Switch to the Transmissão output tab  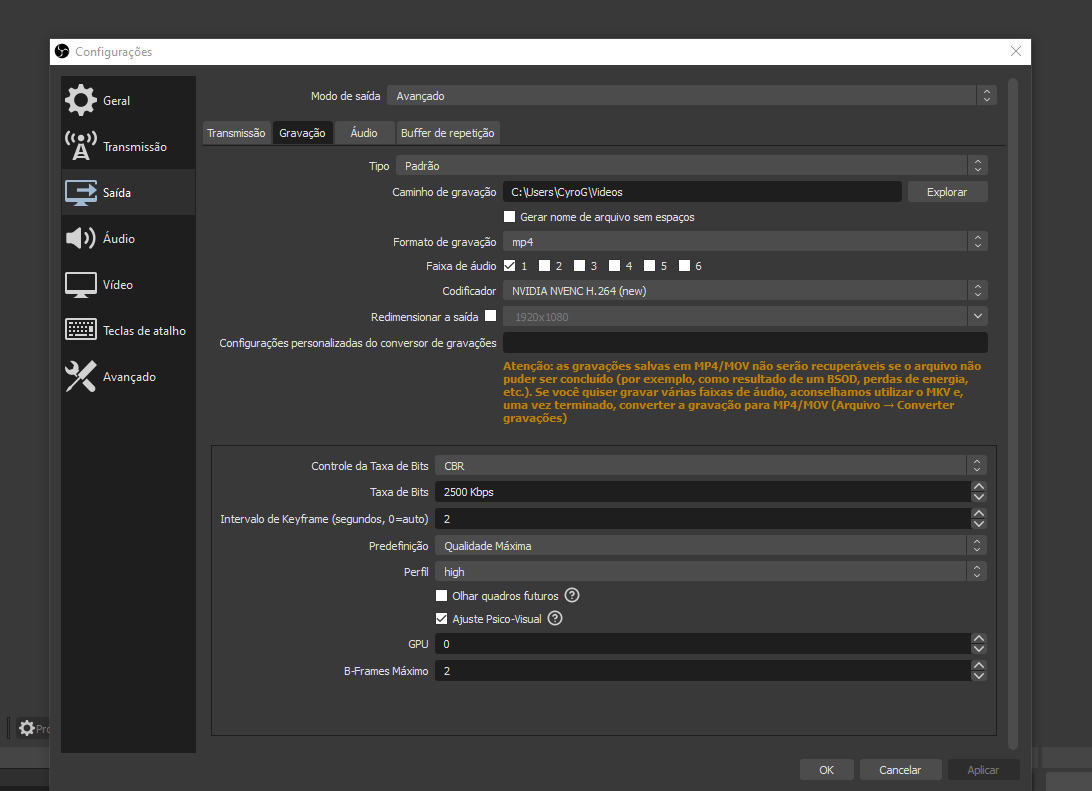236,133
